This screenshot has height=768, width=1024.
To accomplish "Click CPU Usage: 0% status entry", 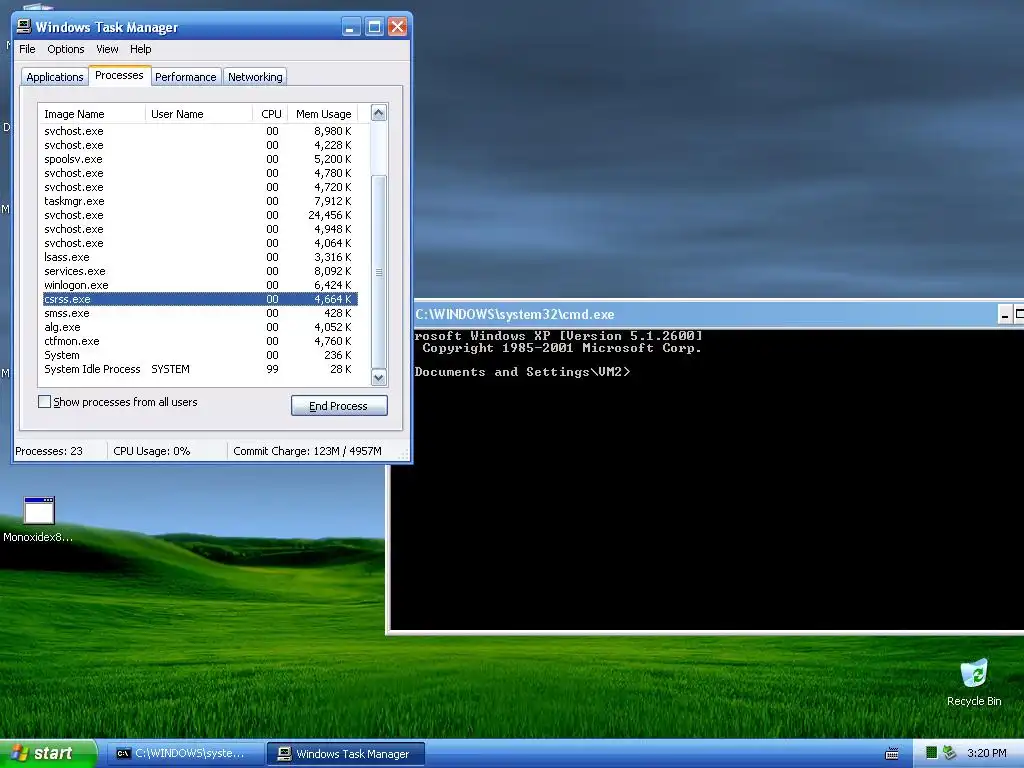I will pyautogui.click(x=152, y=451).
